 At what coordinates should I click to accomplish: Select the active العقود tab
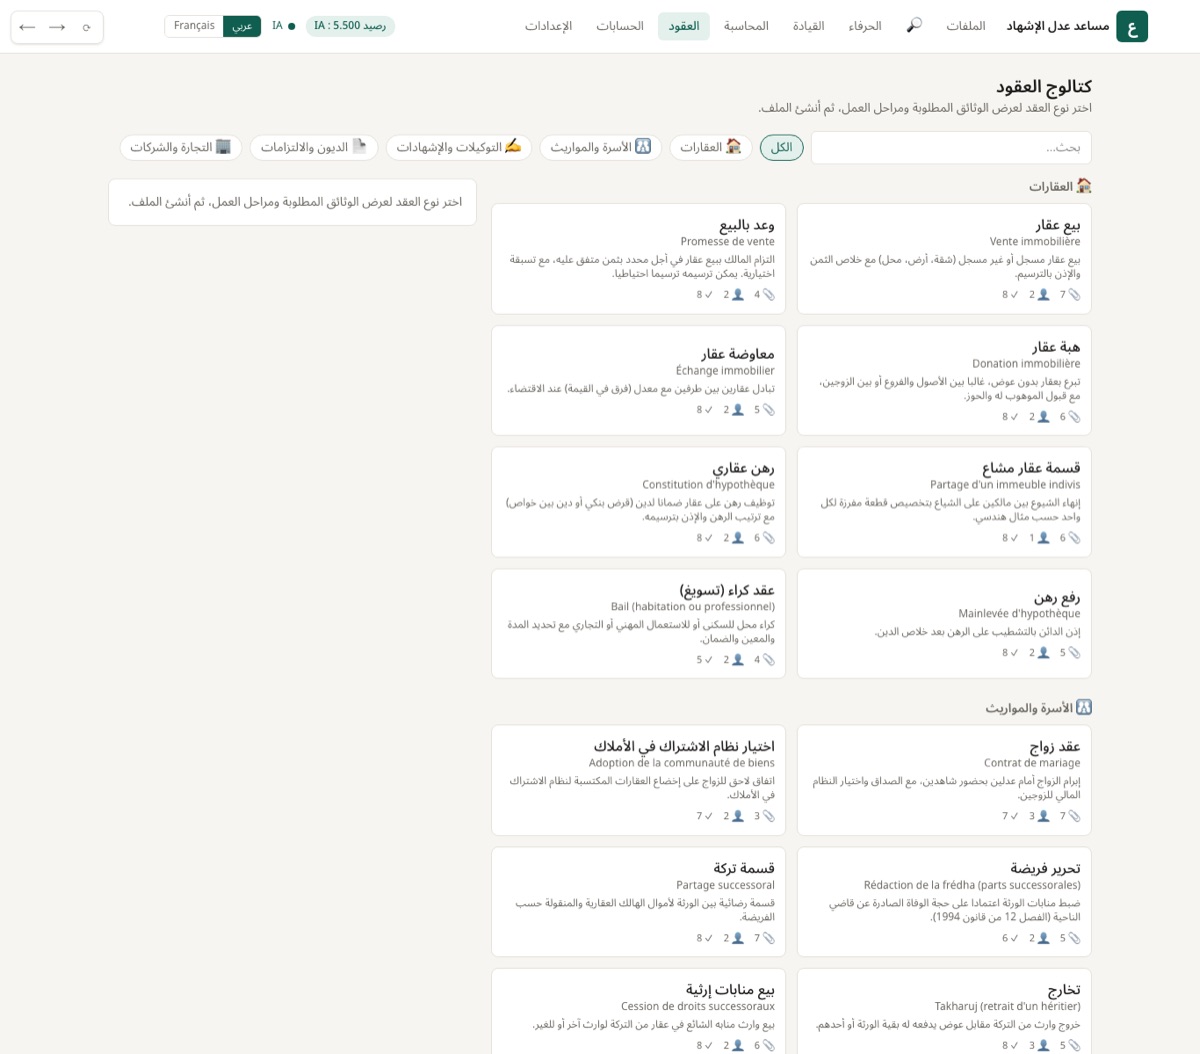coord(684,26)
